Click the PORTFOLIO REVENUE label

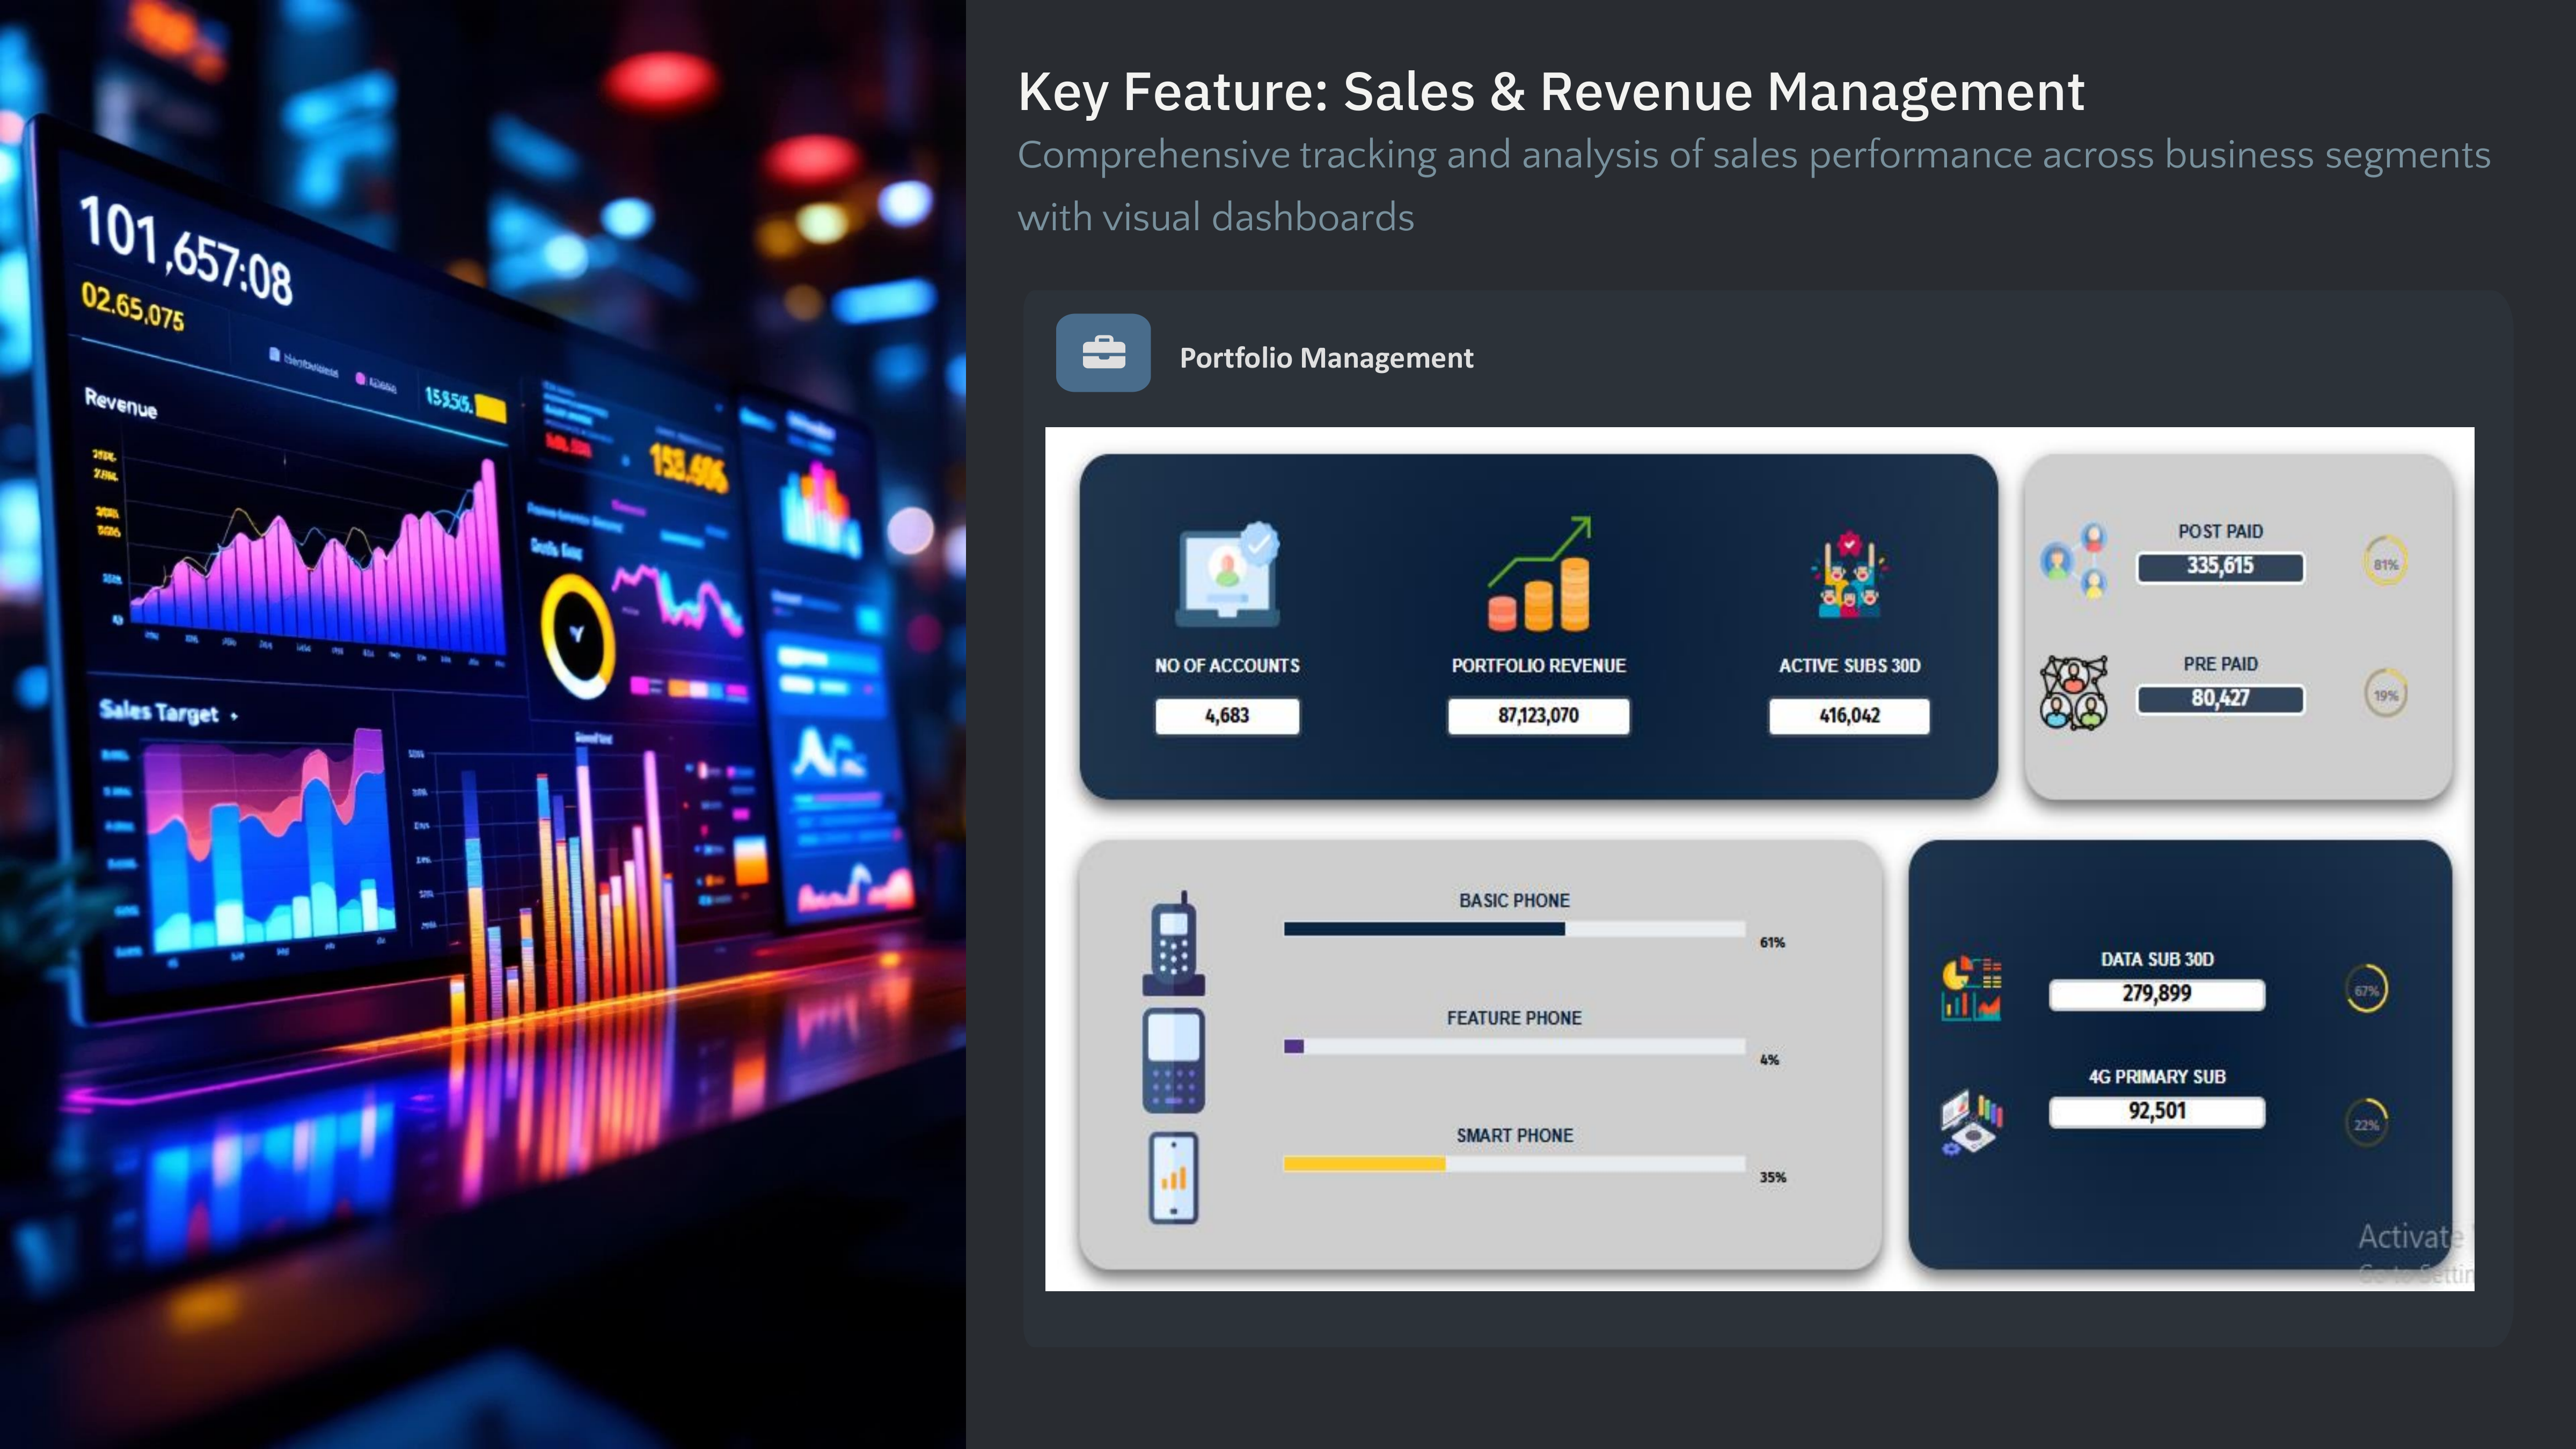click(x=1538, y=666)
